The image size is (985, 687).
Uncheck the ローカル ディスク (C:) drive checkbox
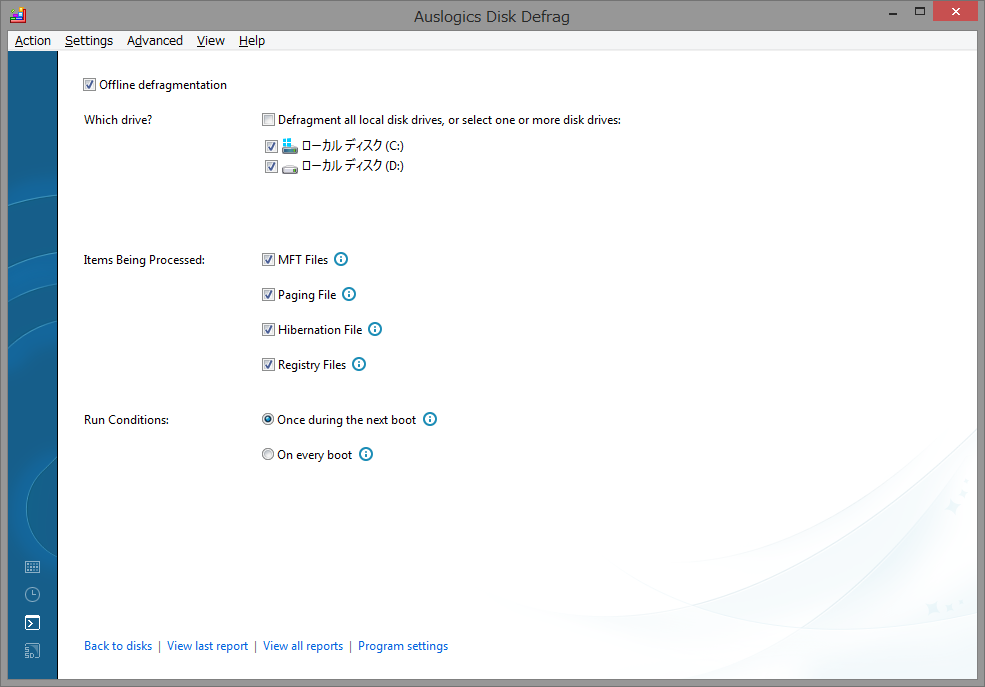[x=271, y=146]
